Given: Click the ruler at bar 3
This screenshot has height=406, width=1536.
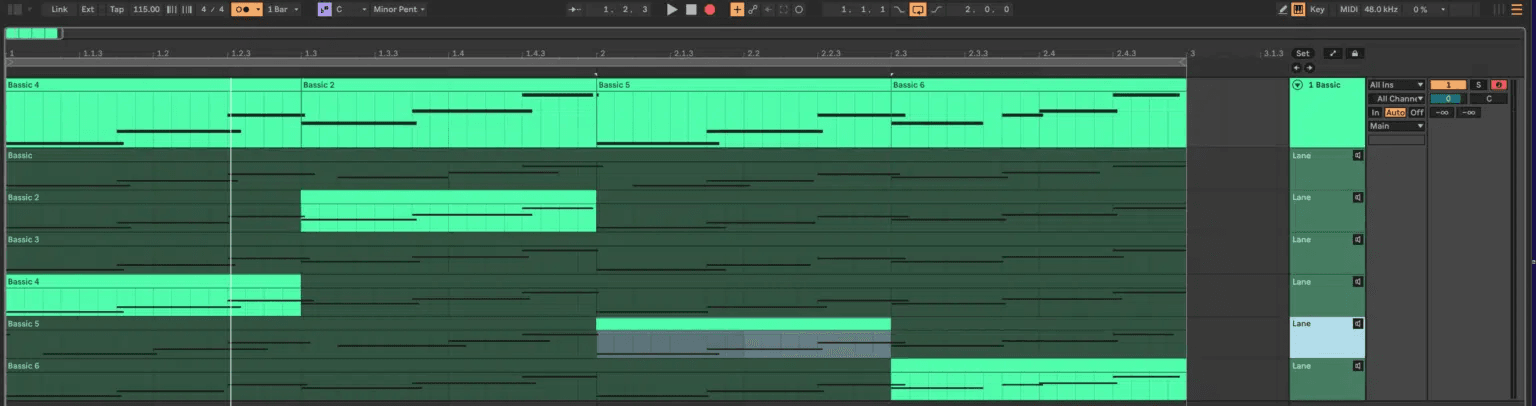Looking at the screenshot, I should (1192, 53).
